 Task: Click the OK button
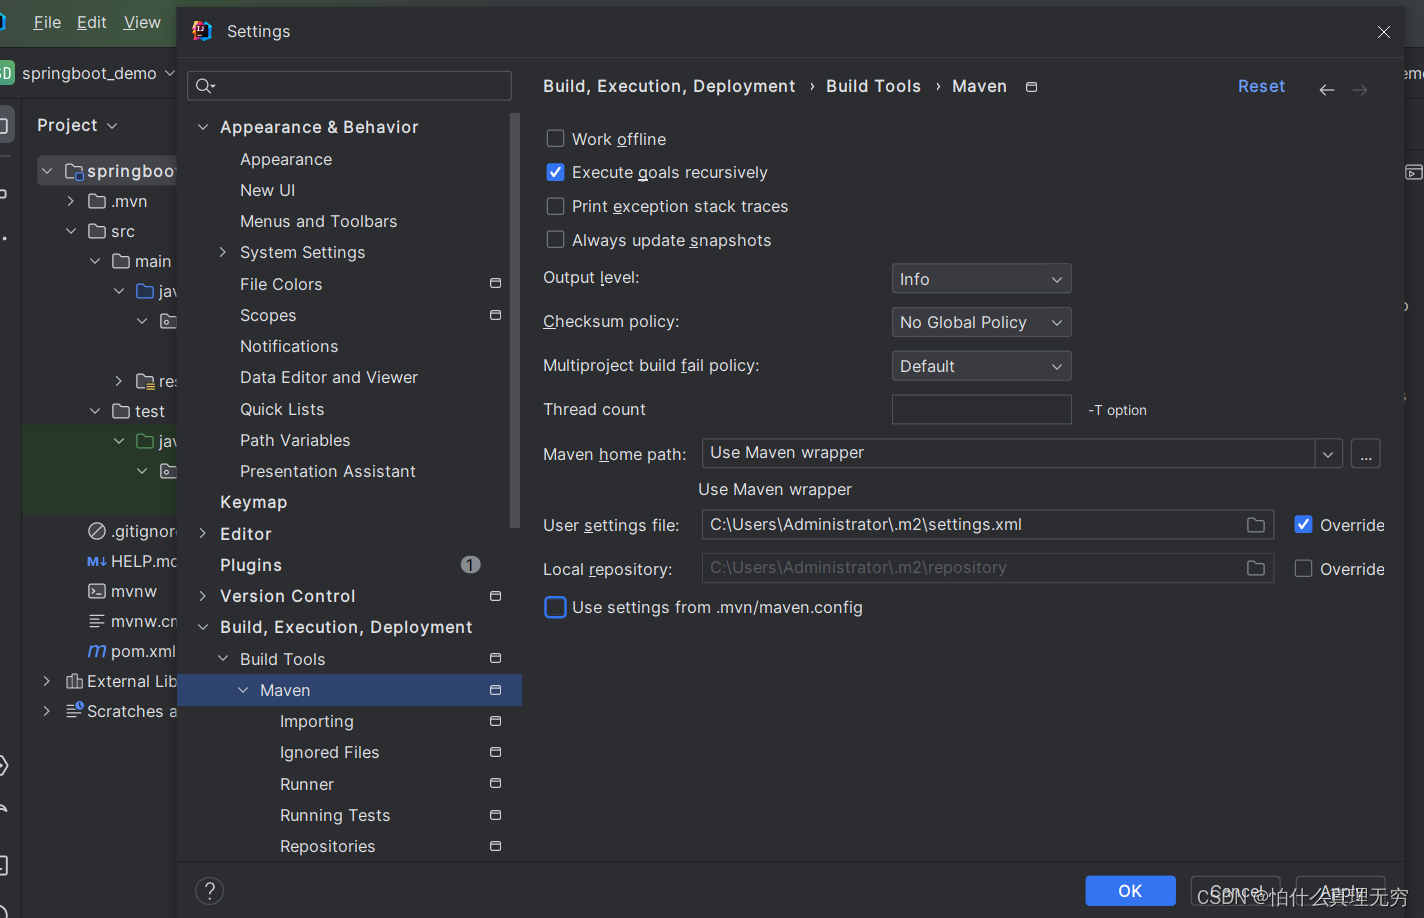1130,891
